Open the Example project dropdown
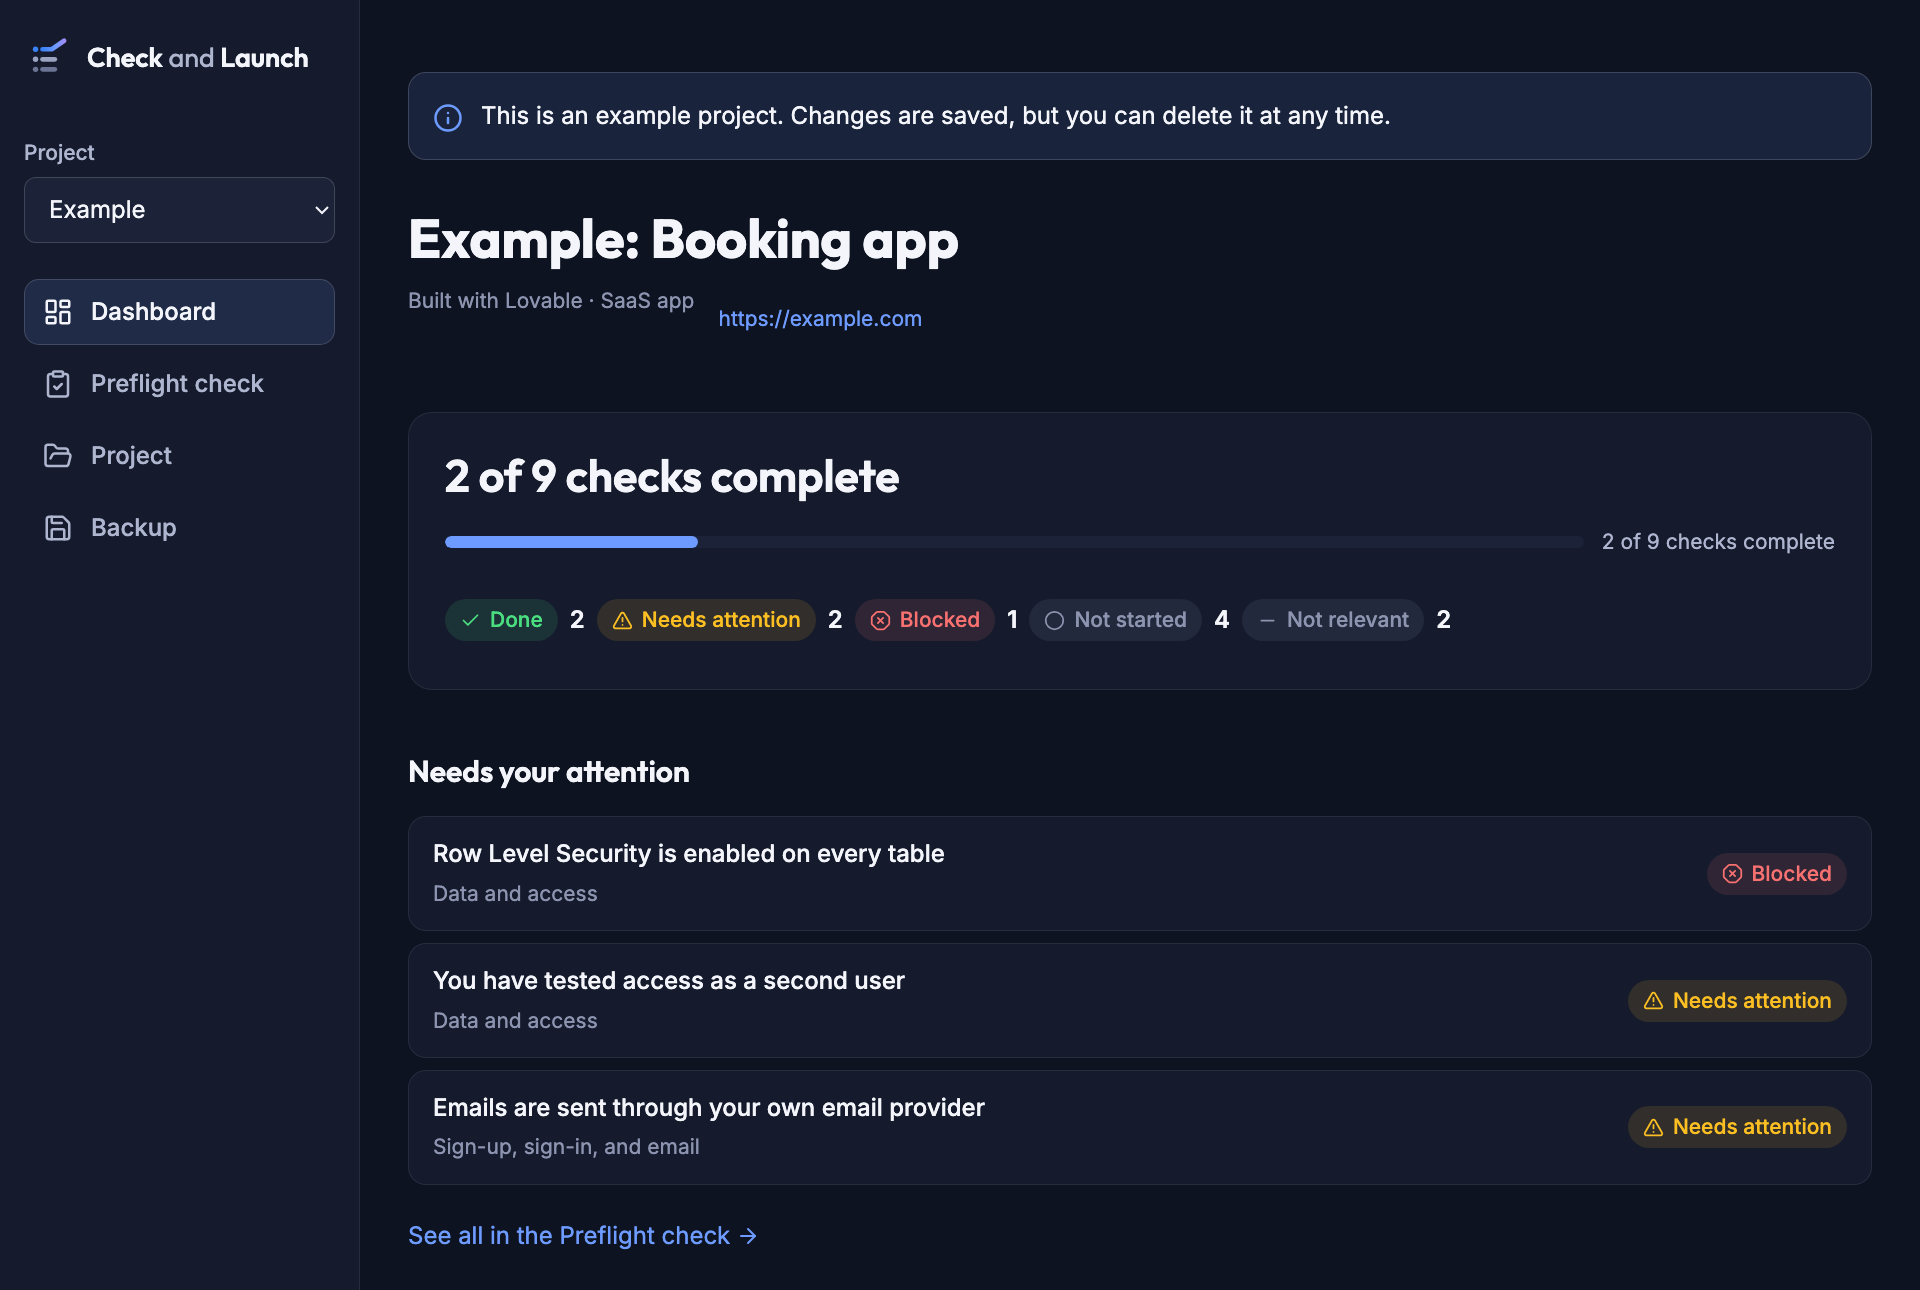 [x=179, y=210]
